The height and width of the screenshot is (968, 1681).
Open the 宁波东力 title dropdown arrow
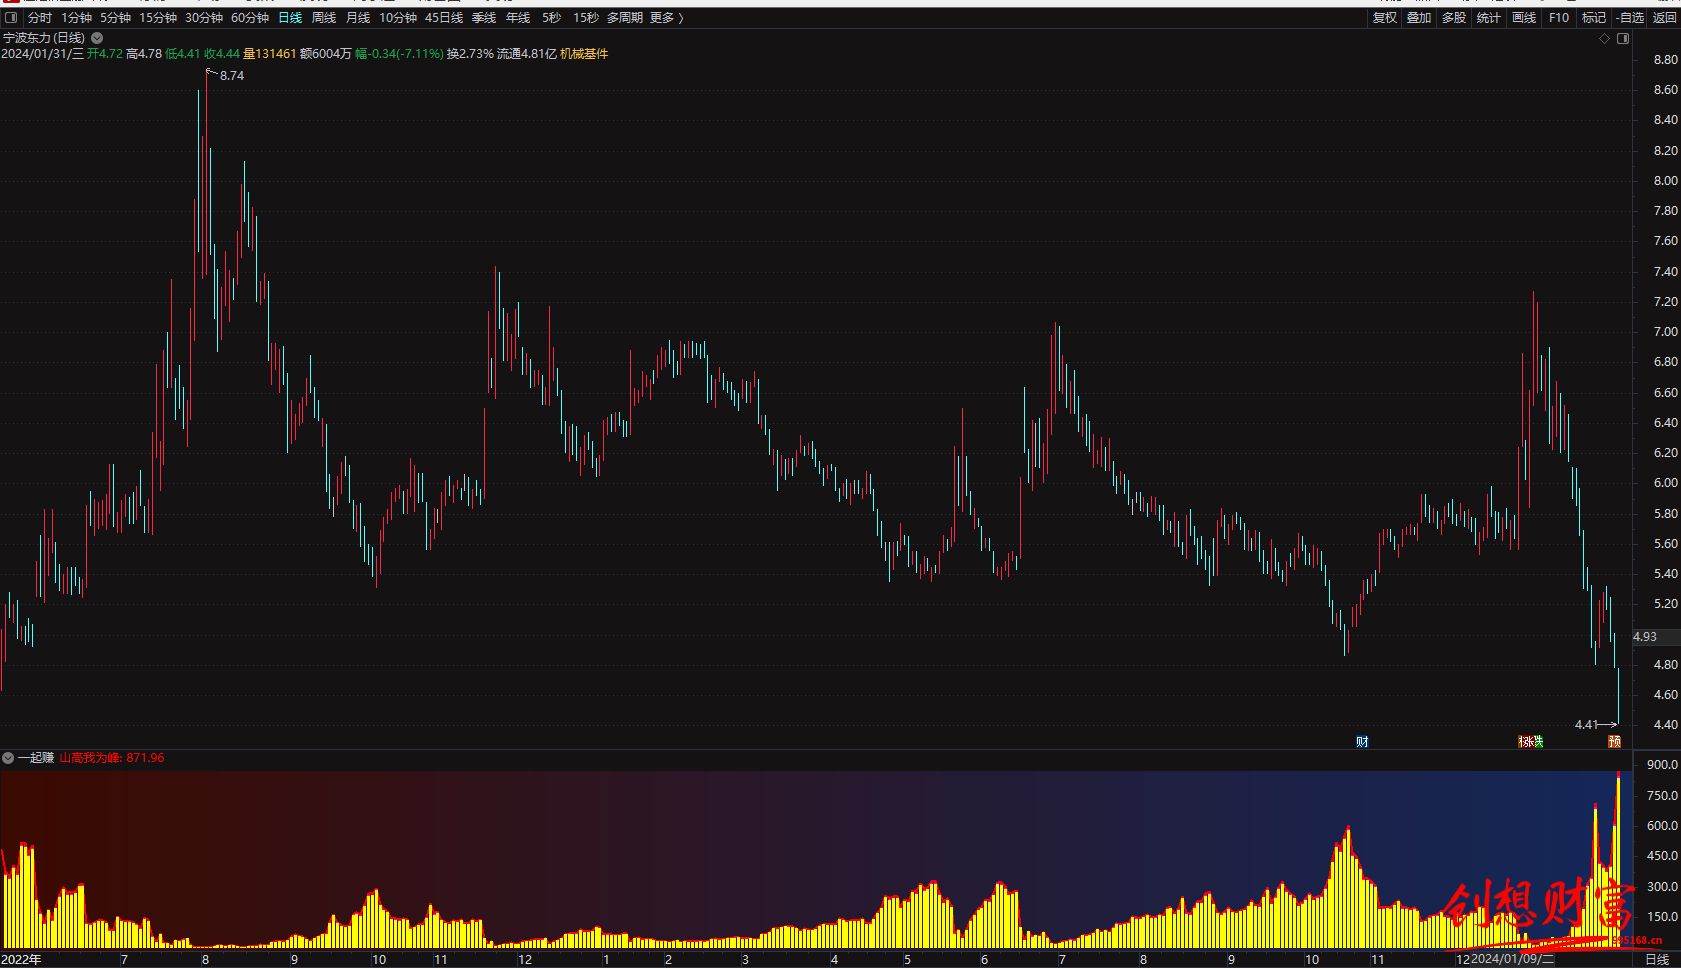pyautogui.click(x=97, y=38)
